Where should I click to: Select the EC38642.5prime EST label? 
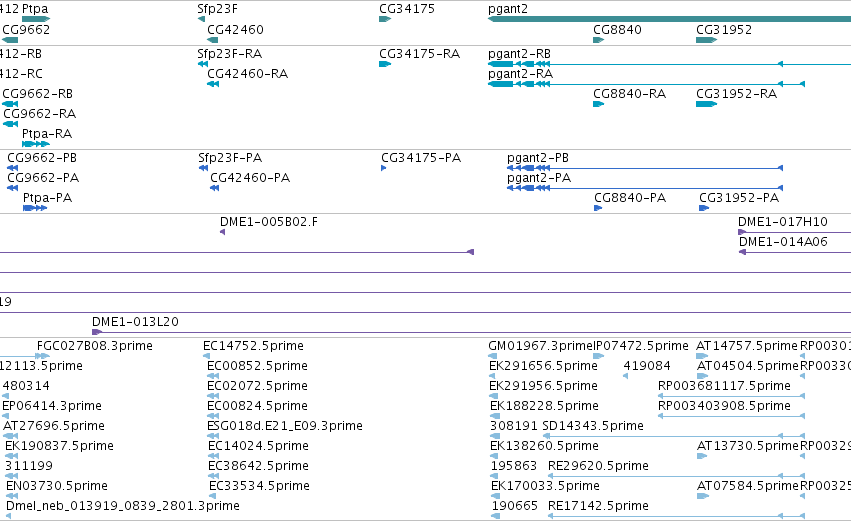pos(258,466)
